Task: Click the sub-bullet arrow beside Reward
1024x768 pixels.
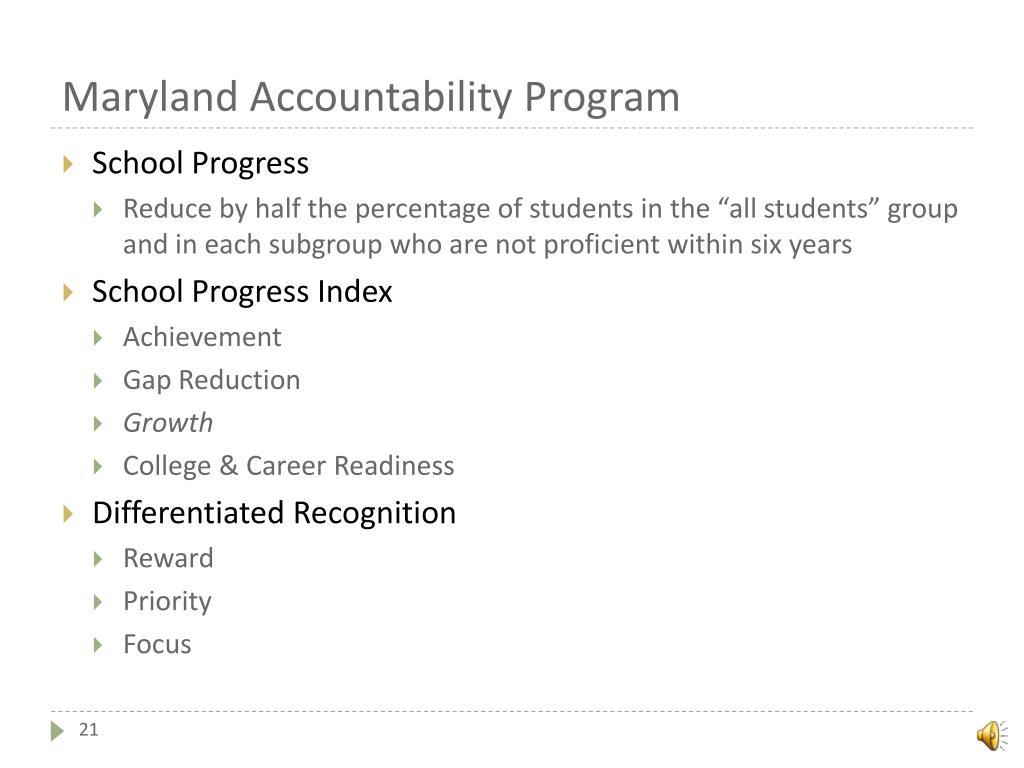Action: coord(98,559)
